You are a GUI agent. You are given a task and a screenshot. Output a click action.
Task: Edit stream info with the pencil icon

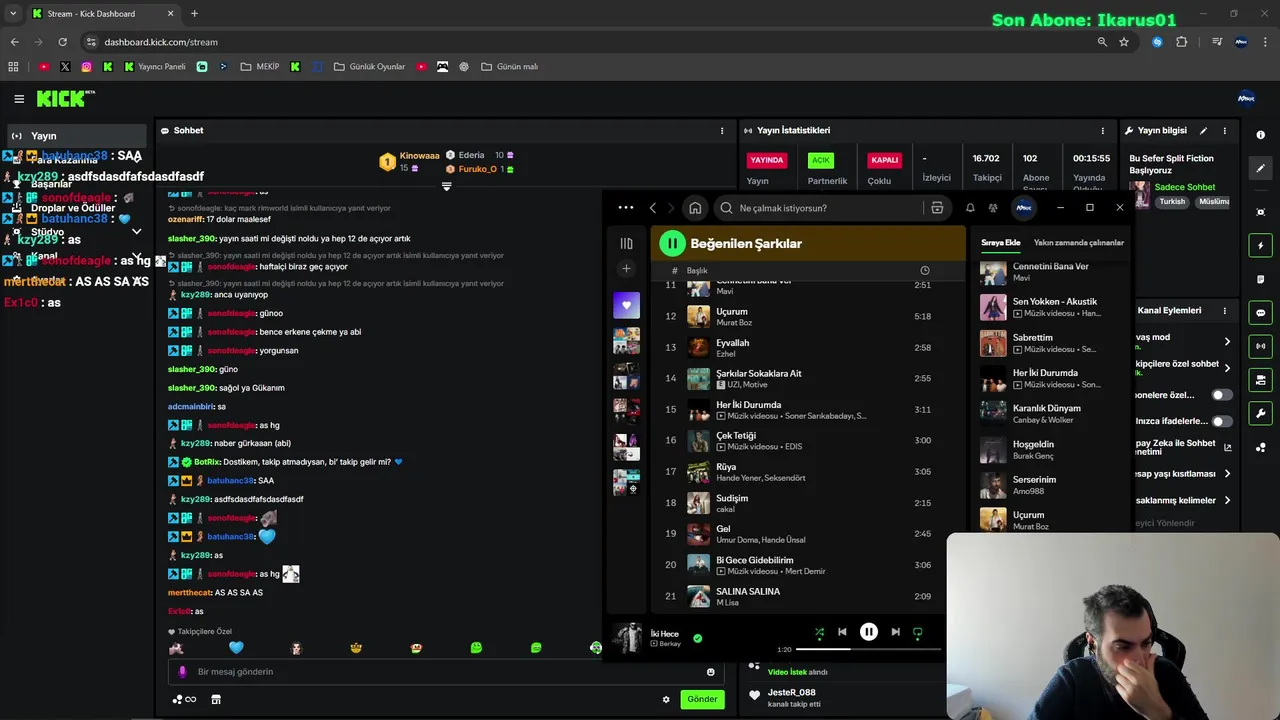coord(1203,130)
